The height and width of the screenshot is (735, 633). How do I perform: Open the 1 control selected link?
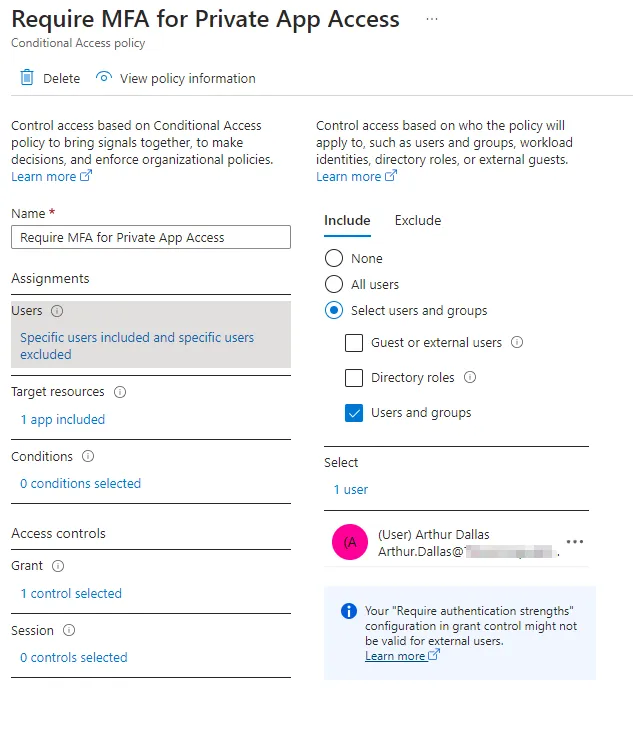point(71,593)
